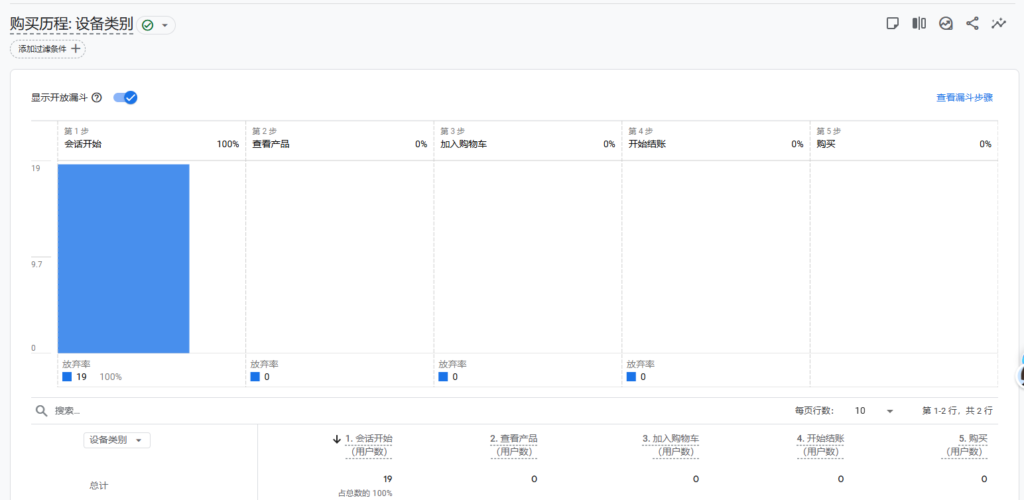The width and height of the screenshot is (1024, 500).
Task: Click the help icon beside 显示开放漏斗
Action: coord(97,98)
